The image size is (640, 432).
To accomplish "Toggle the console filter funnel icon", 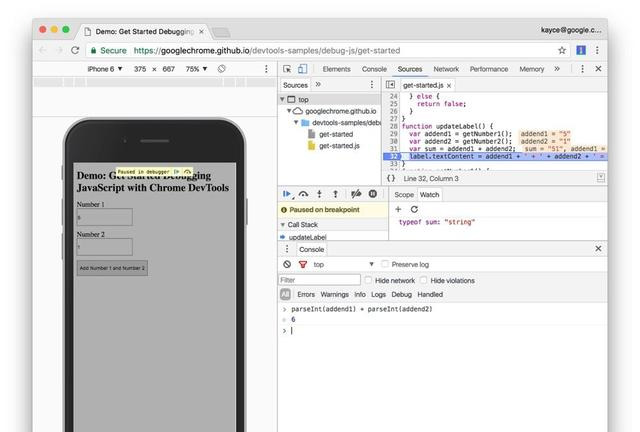I will (303, 265).
